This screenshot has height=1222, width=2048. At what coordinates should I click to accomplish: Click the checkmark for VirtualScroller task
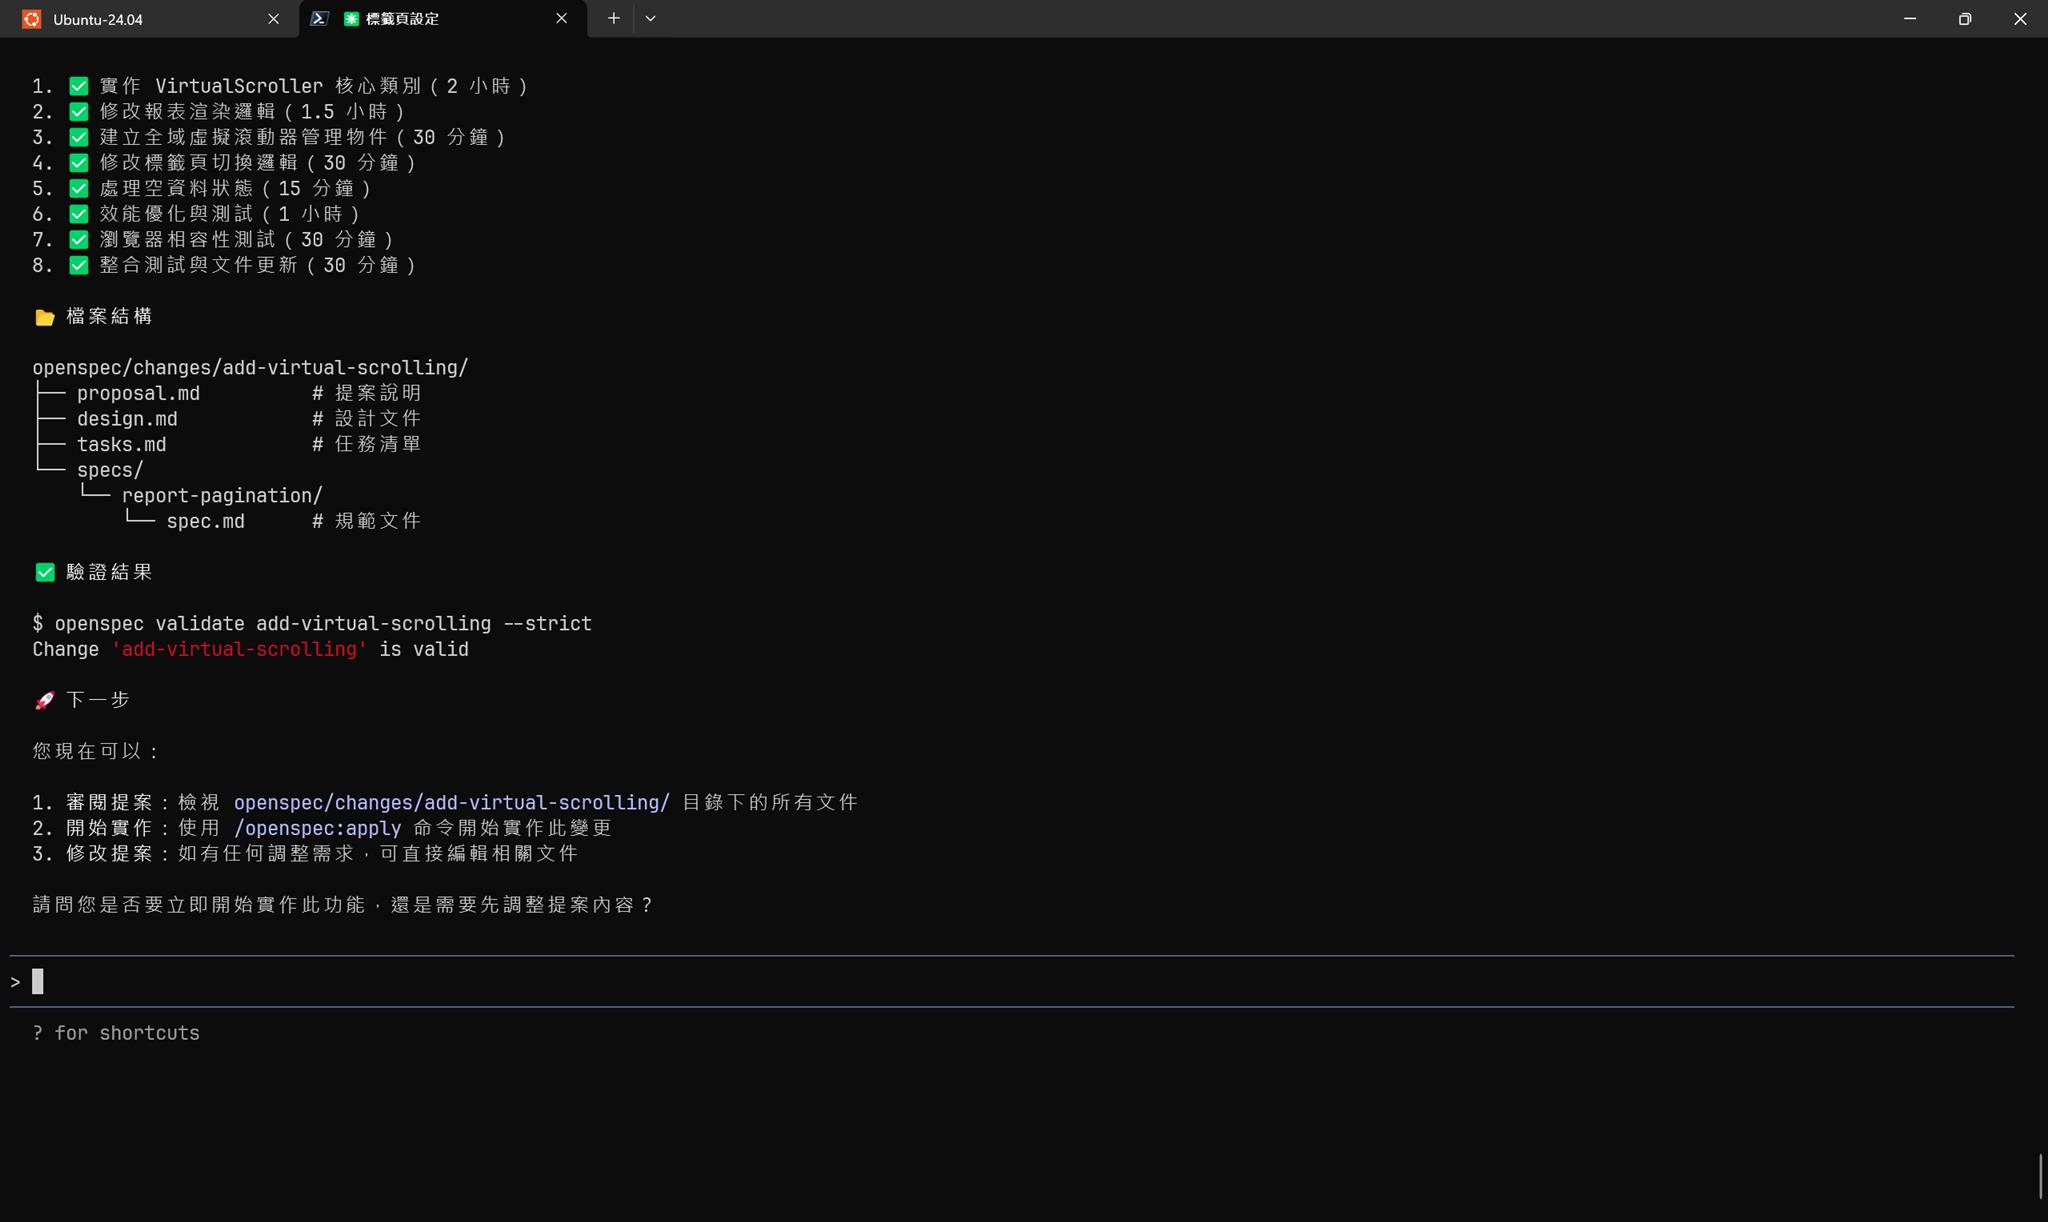(x=78, y=86)
